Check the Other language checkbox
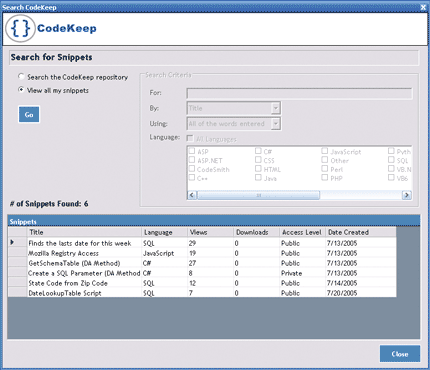 (x=324, y=160)
